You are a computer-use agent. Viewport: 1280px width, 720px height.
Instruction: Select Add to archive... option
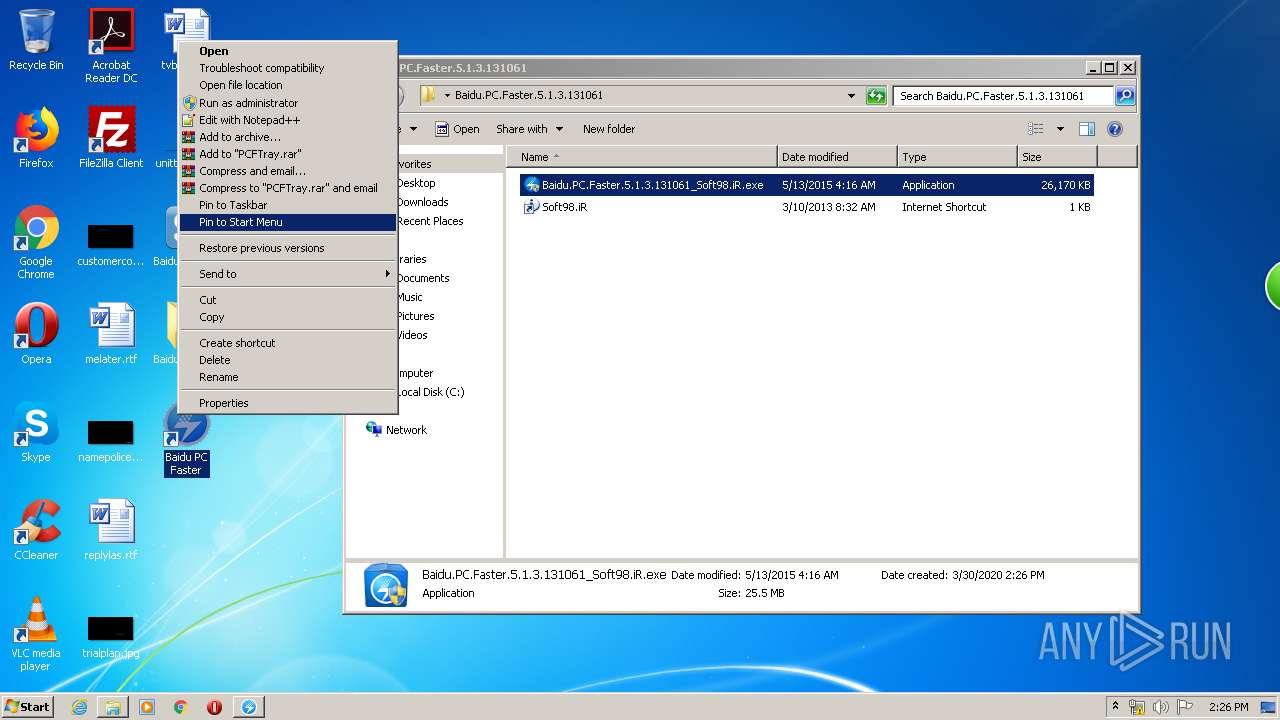[288, 137]
